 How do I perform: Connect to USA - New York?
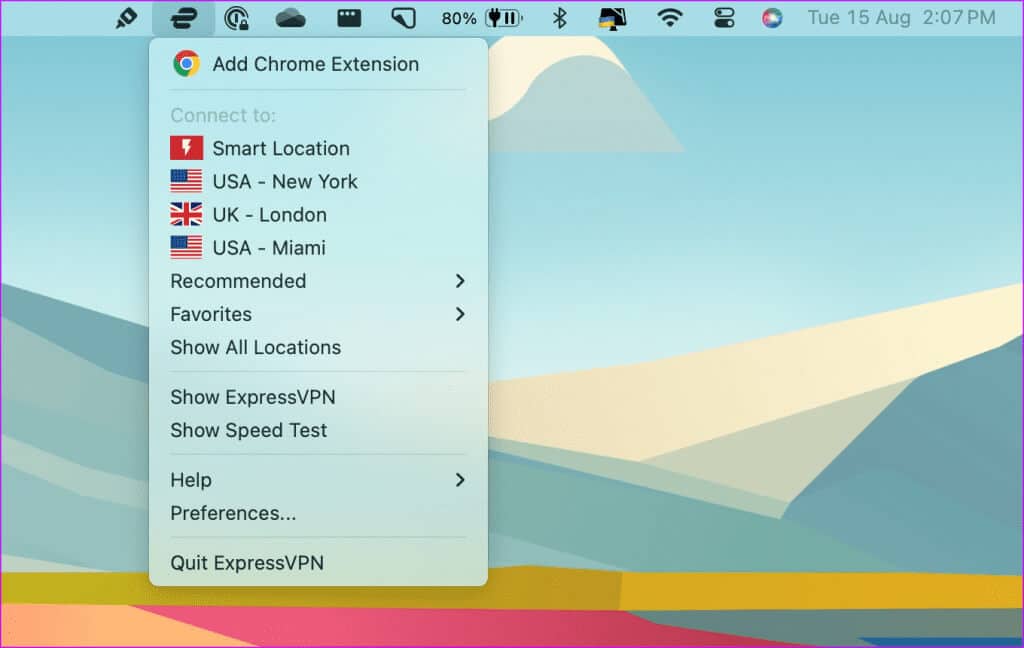(x=284, y=181)
